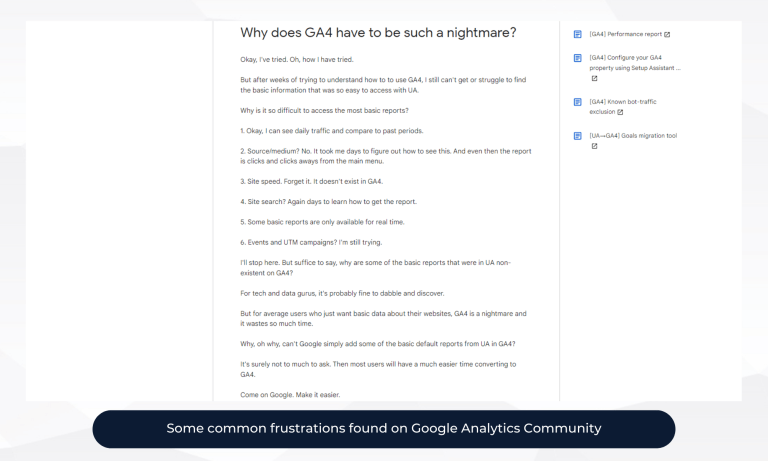Image resolution: width=768 pixels, height=461 pixels.
Task: Click the "Why does GA4 have to be such a nightmare?" heading
Action: click(378, 33)
